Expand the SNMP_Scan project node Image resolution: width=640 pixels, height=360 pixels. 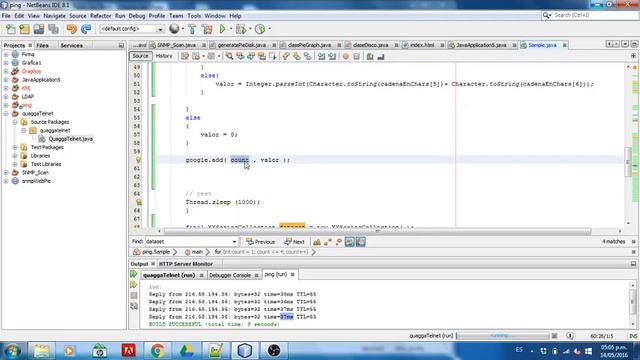[6, 173]
